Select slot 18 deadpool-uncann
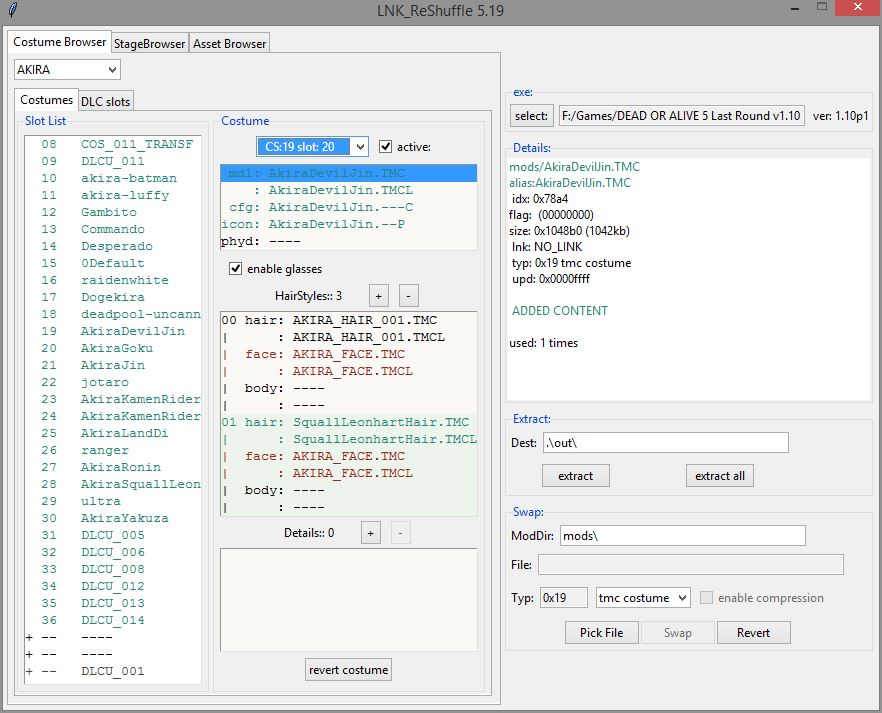Viewport: 882px width, 713px height. tap(112, 314)
